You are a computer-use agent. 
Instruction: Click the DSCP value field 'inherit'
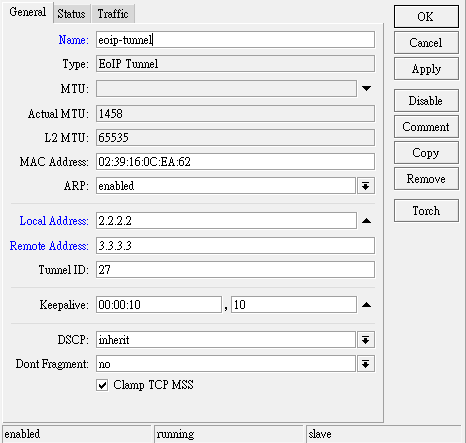(226, 340)
